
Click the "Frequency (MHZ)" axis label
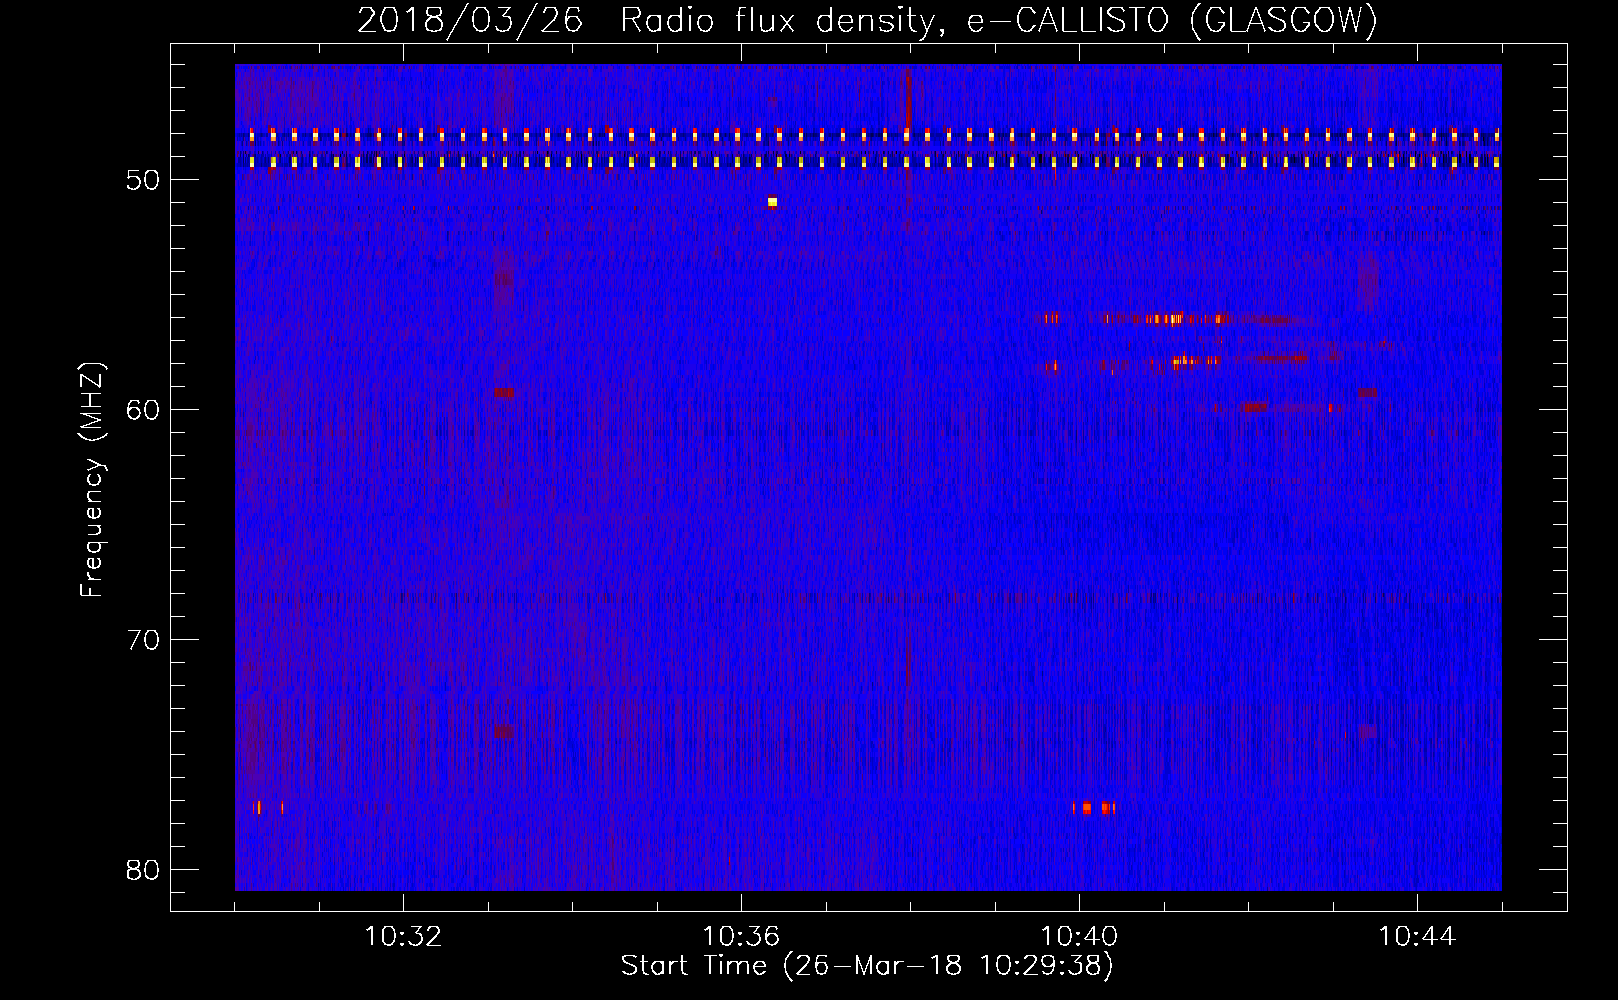coord(92,480)
